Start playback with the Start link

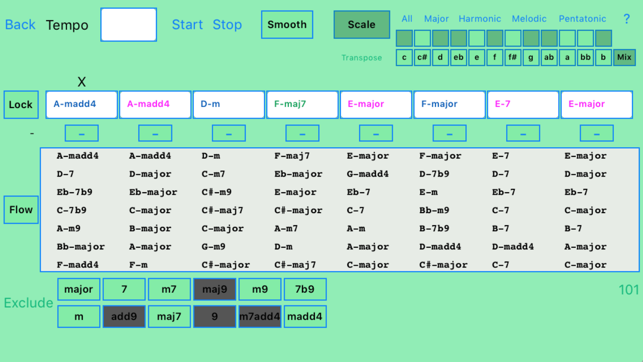[x=187, y=25]
